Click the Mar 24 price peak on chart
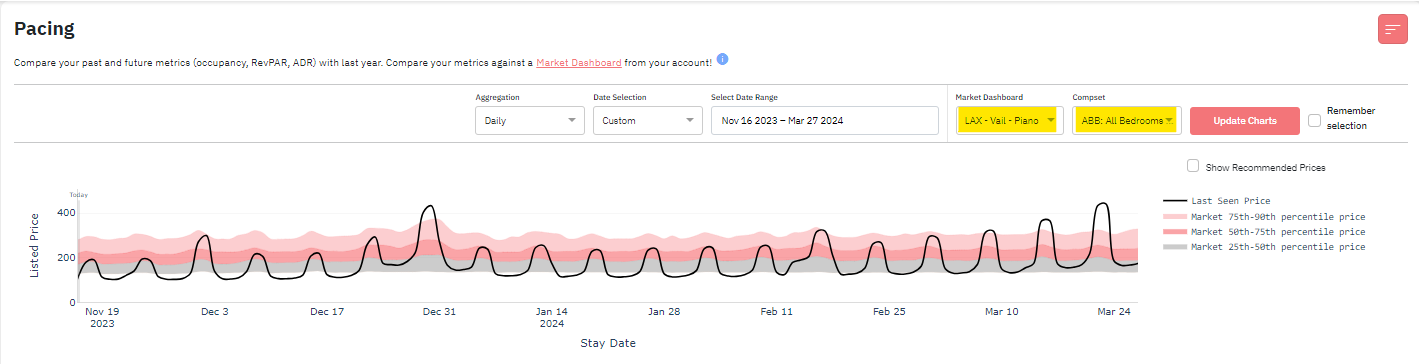Viewport: 1419px width, 364px height. click(1102, 205)
